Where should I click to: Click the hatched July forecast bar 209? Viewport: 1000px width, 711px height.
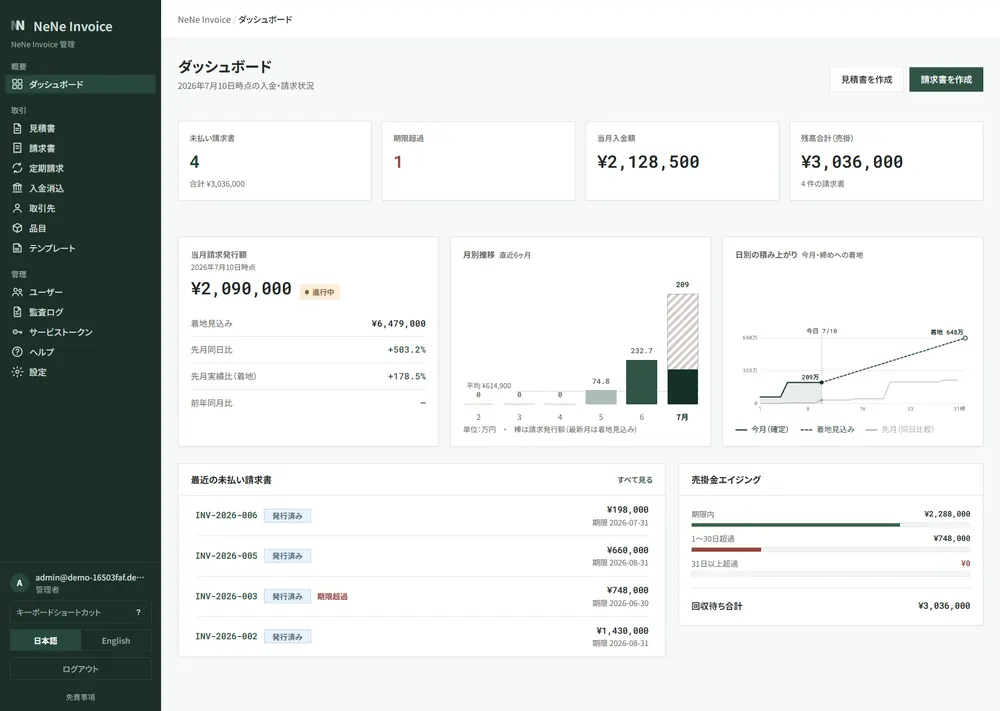[x=682, y=332]
